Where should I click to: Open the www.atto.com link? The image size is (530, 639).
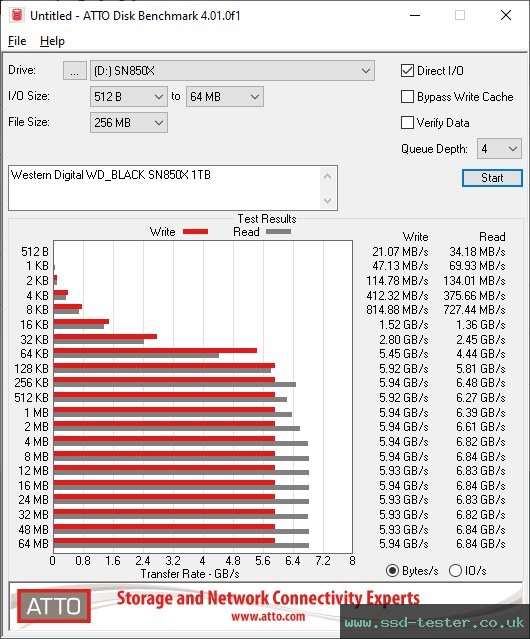click(x=268, y=617)
